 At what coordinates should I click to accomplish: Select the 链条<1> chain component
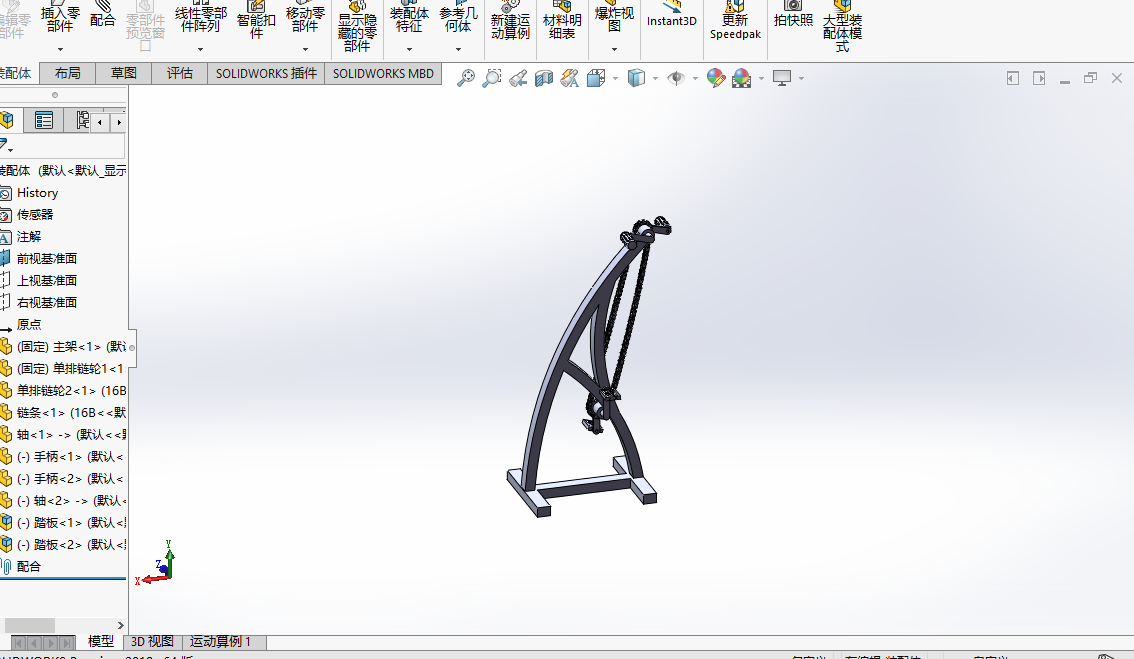click(71, 413)
